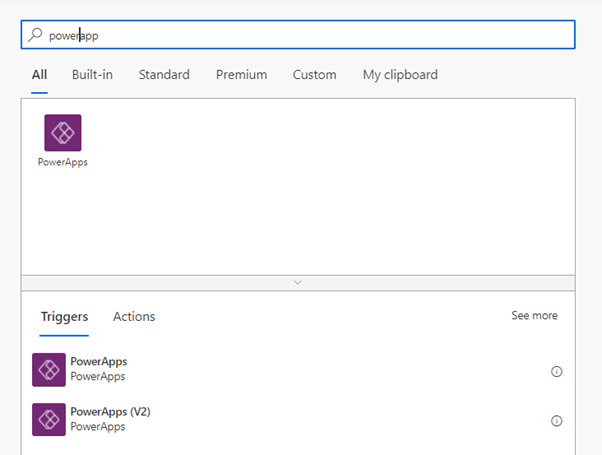602x455 pixels.
Task: Open the Premium connectors tab
Action: 241,74
